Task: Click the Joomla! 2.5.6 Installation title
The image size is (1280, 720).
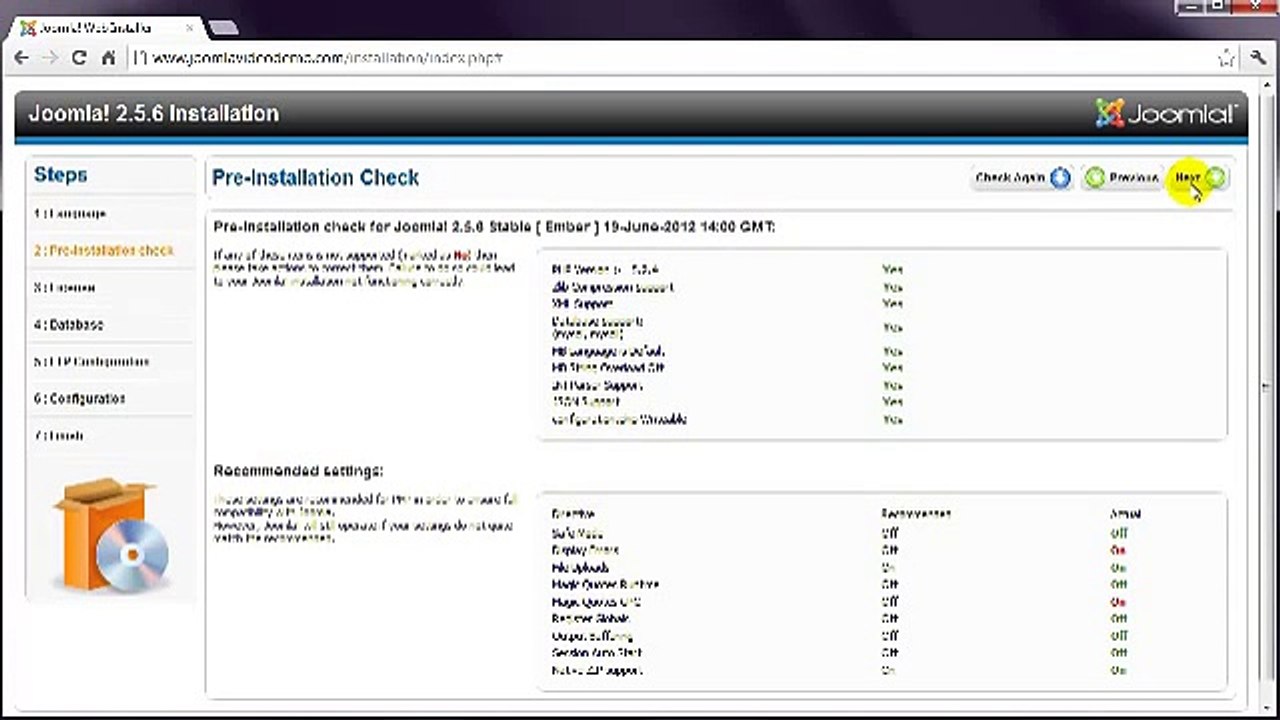Action: 153,113
